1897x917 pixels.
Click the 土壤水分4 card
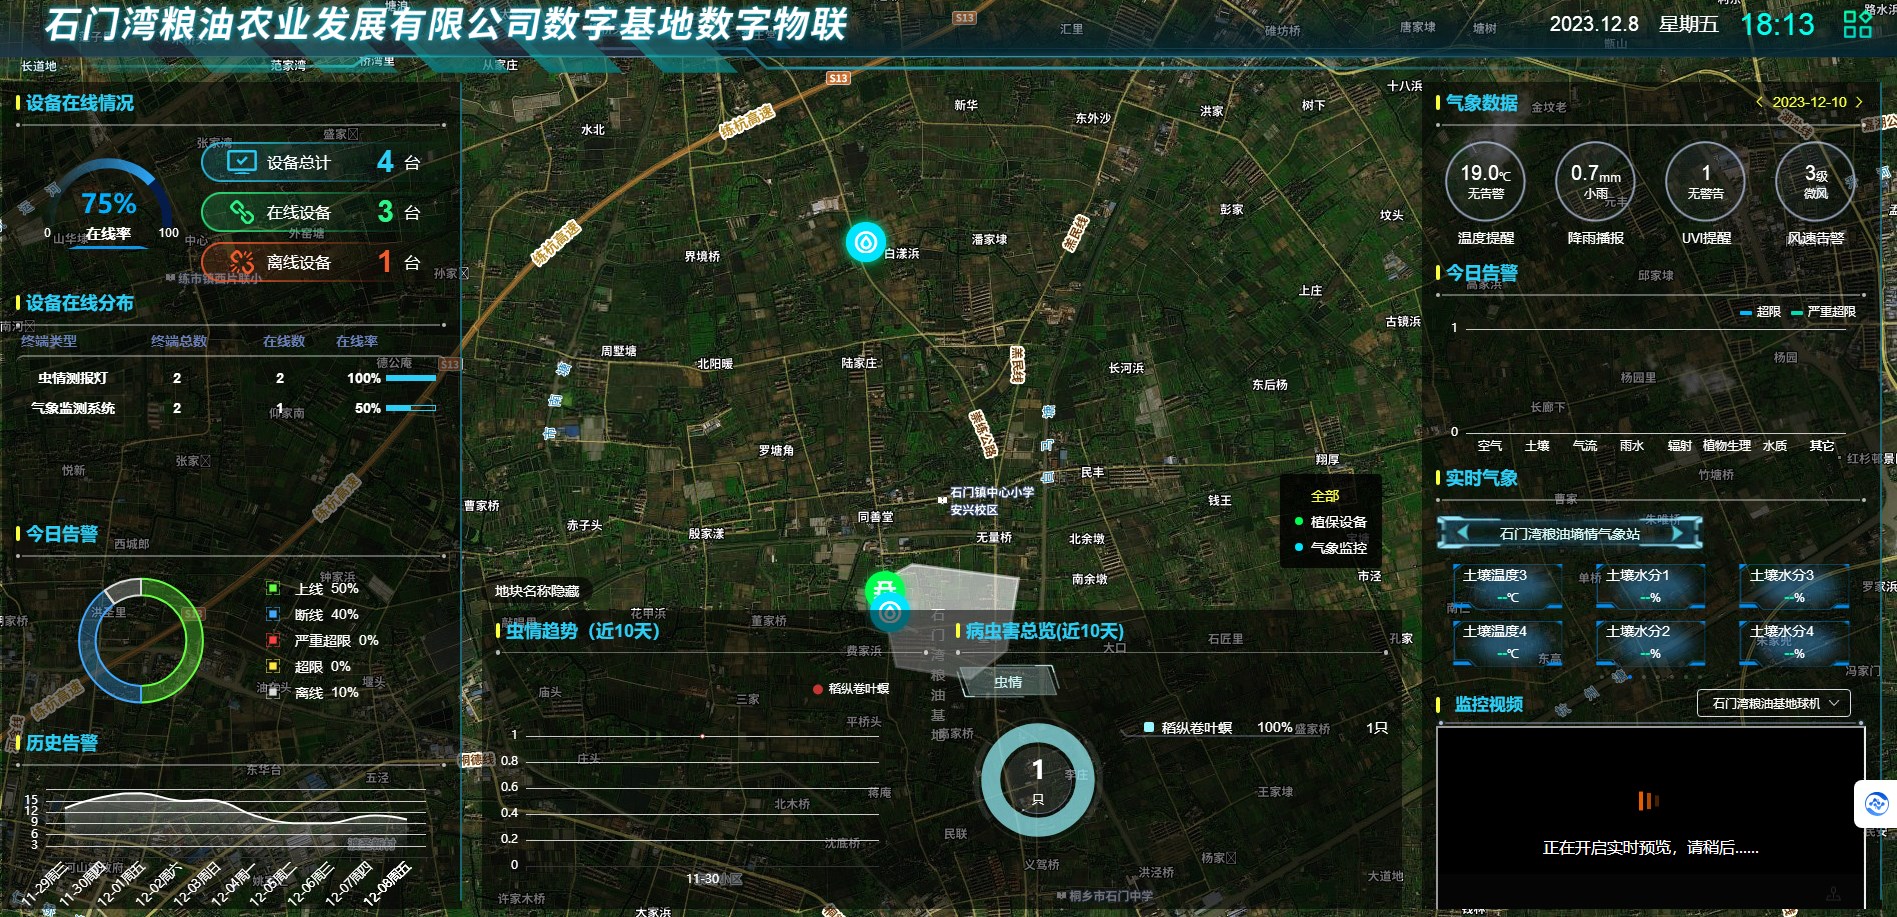pyautogui.click(x=1794, y=642)
